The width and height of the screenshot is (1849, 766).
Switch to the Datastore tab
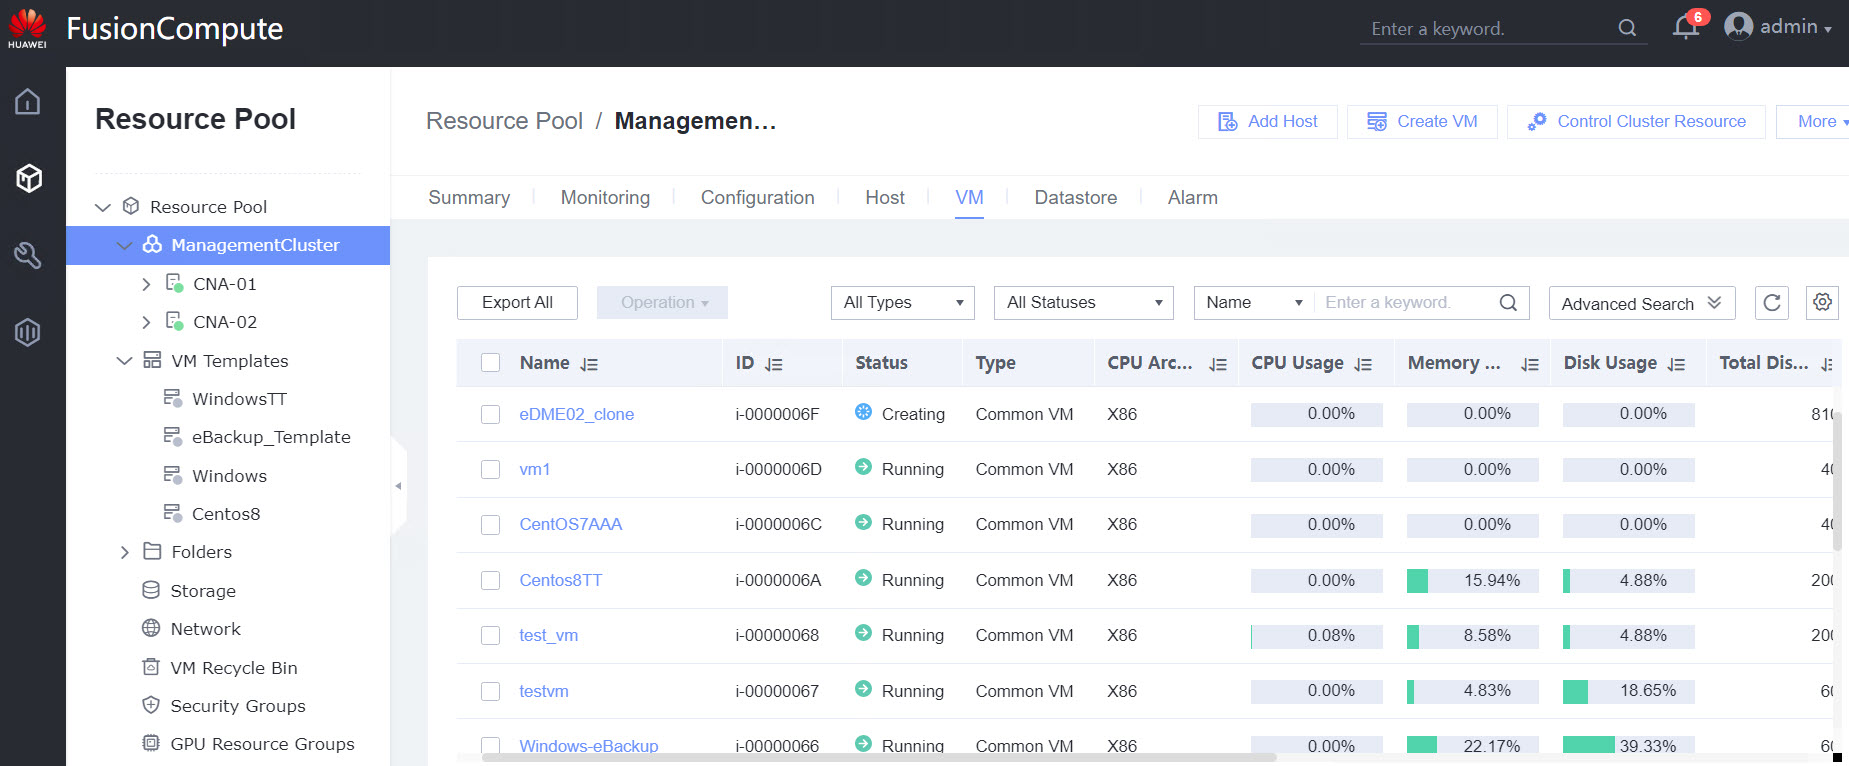1076,198
